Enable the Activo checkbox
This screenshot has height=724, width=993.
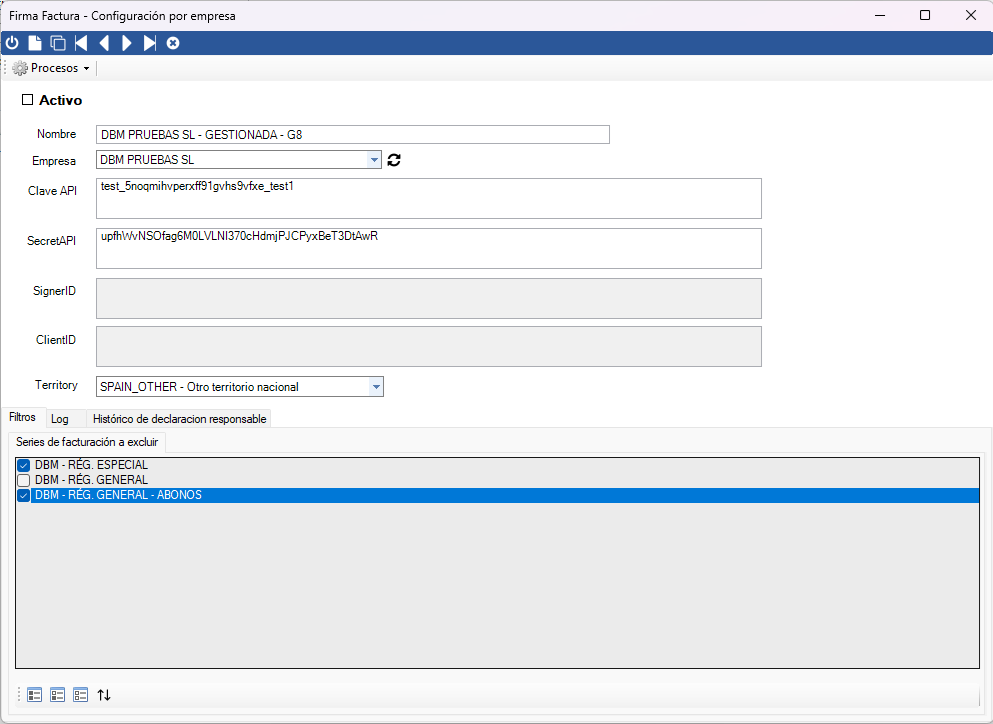[x=28, y=100]
